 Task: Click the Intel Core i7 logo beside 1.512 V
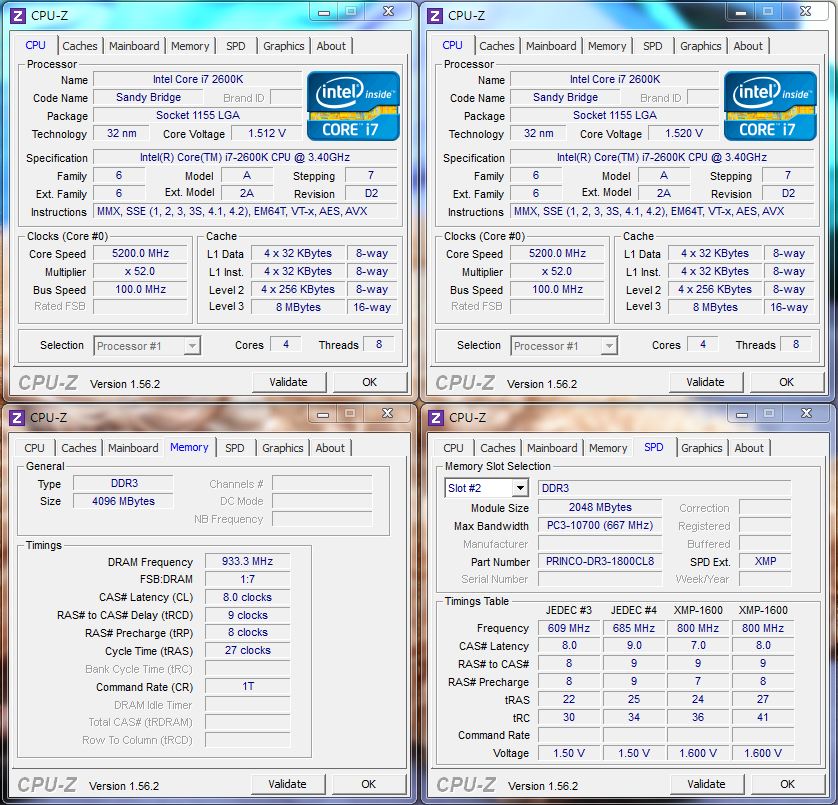353,106
